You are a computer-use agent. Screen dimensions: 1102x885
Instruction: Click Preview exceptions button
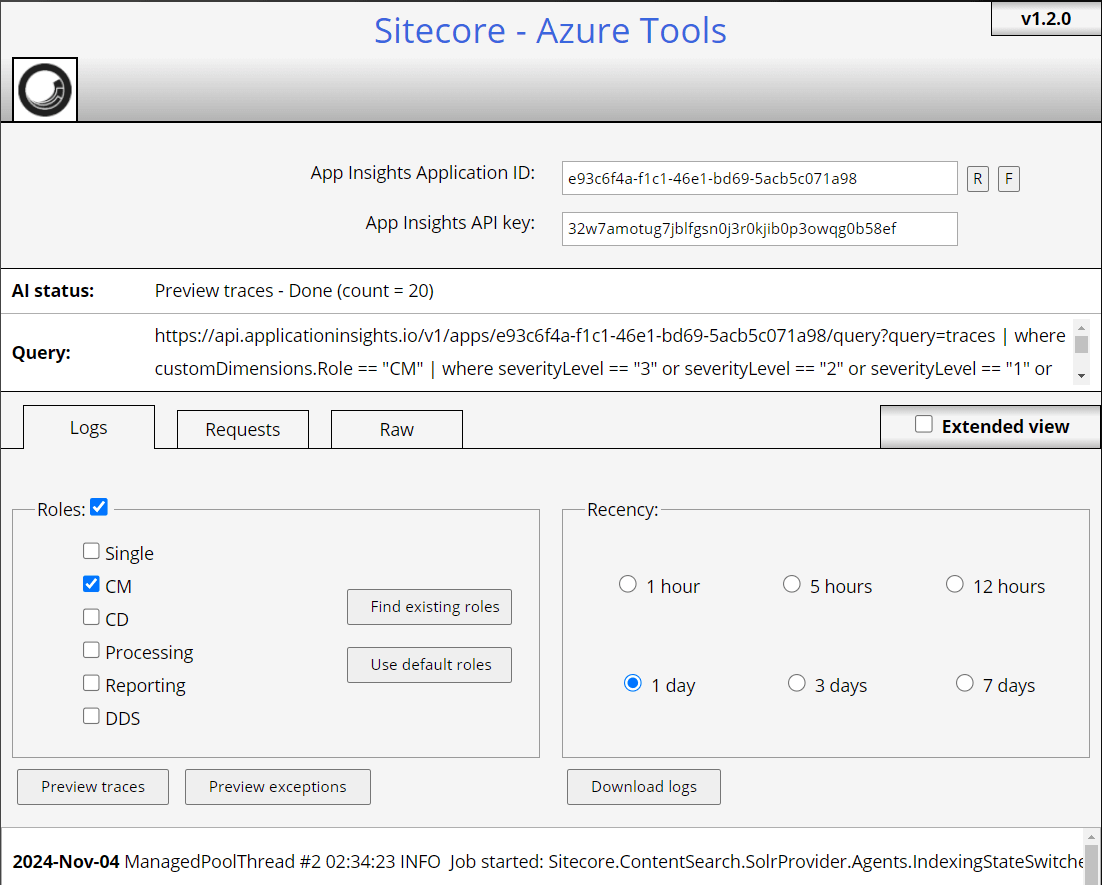click(277, 787)
